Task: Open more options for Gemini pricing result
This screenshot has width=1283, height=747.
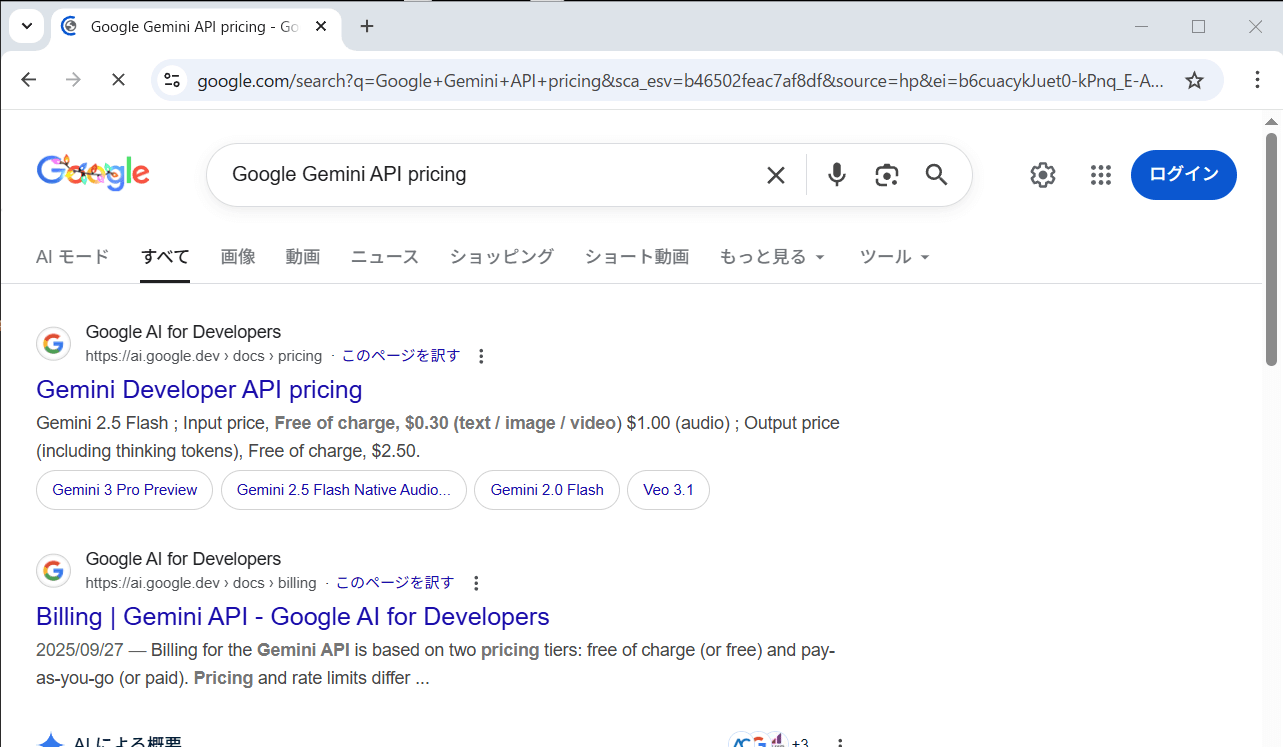Action: (x=481, y=356)
